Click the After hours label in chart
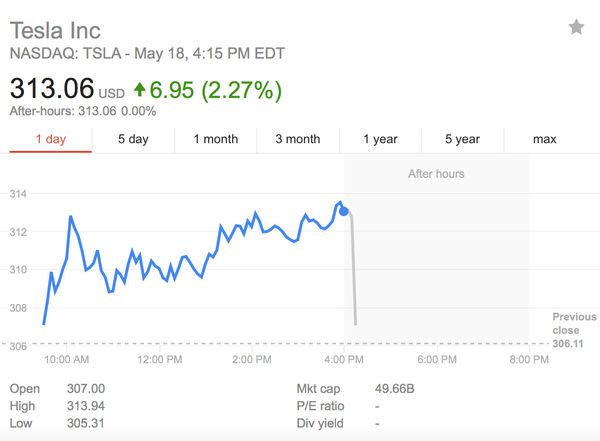600x441 pixels. click(436, 174)
